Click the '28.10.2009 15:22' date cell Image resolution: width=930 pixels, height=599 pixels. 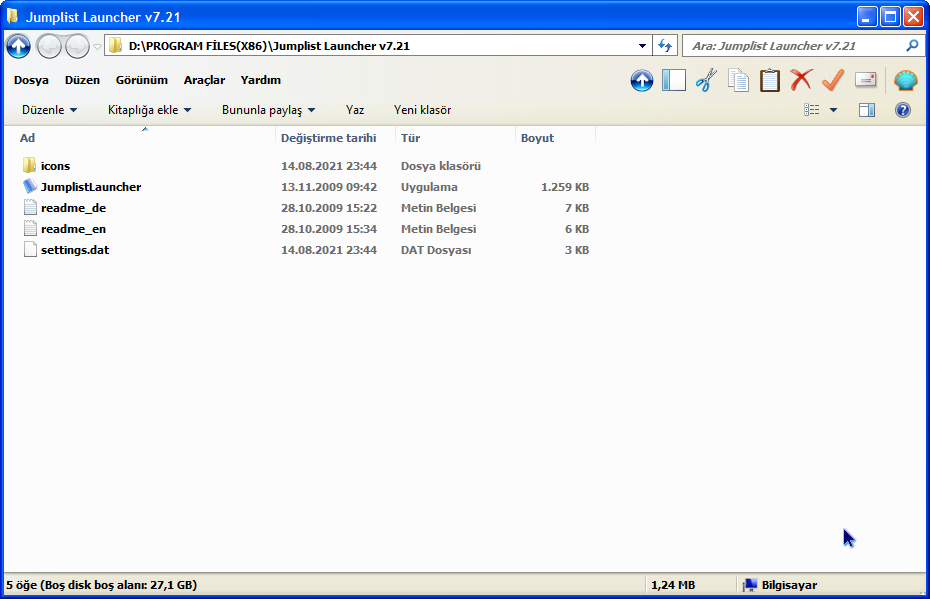pyautogui.click(x=329, y=208)
